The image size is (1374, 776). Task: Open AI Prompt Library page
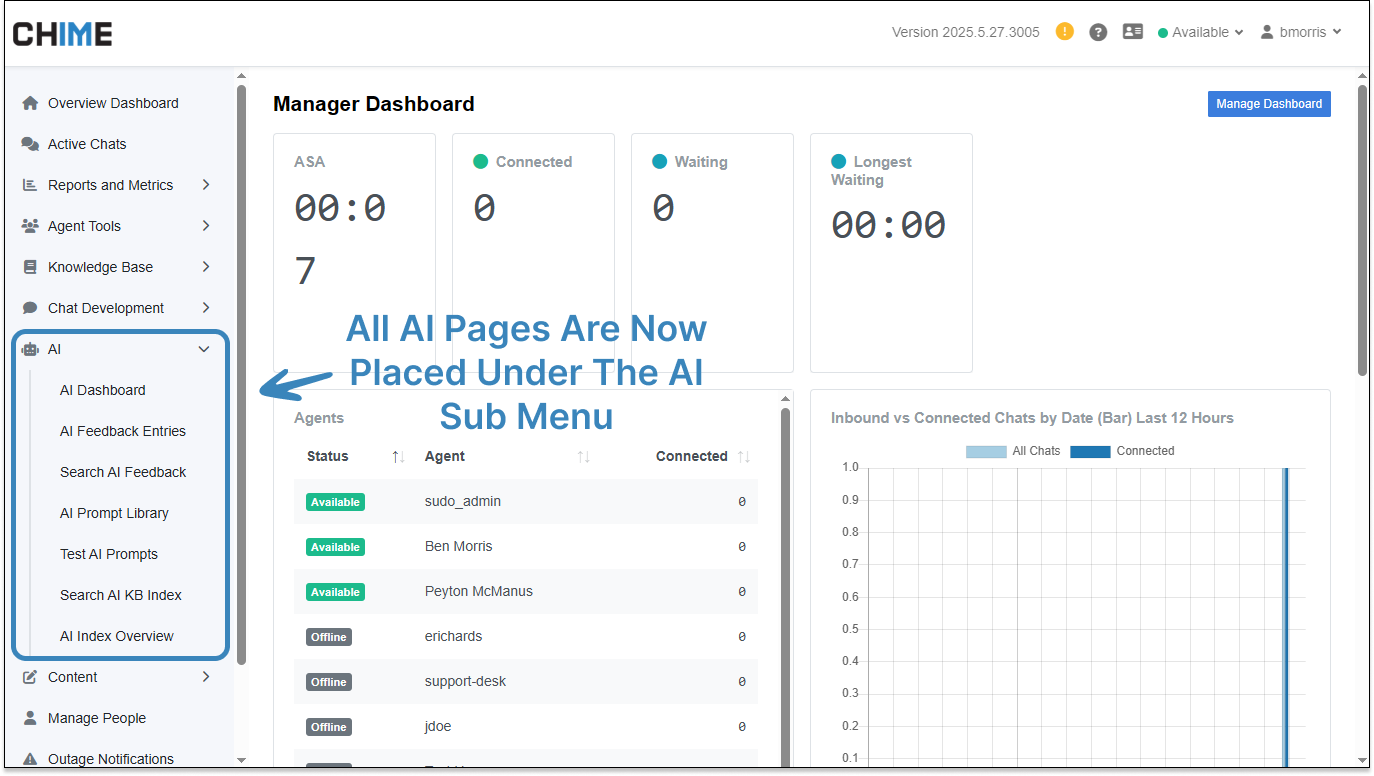tap(114, 513)
